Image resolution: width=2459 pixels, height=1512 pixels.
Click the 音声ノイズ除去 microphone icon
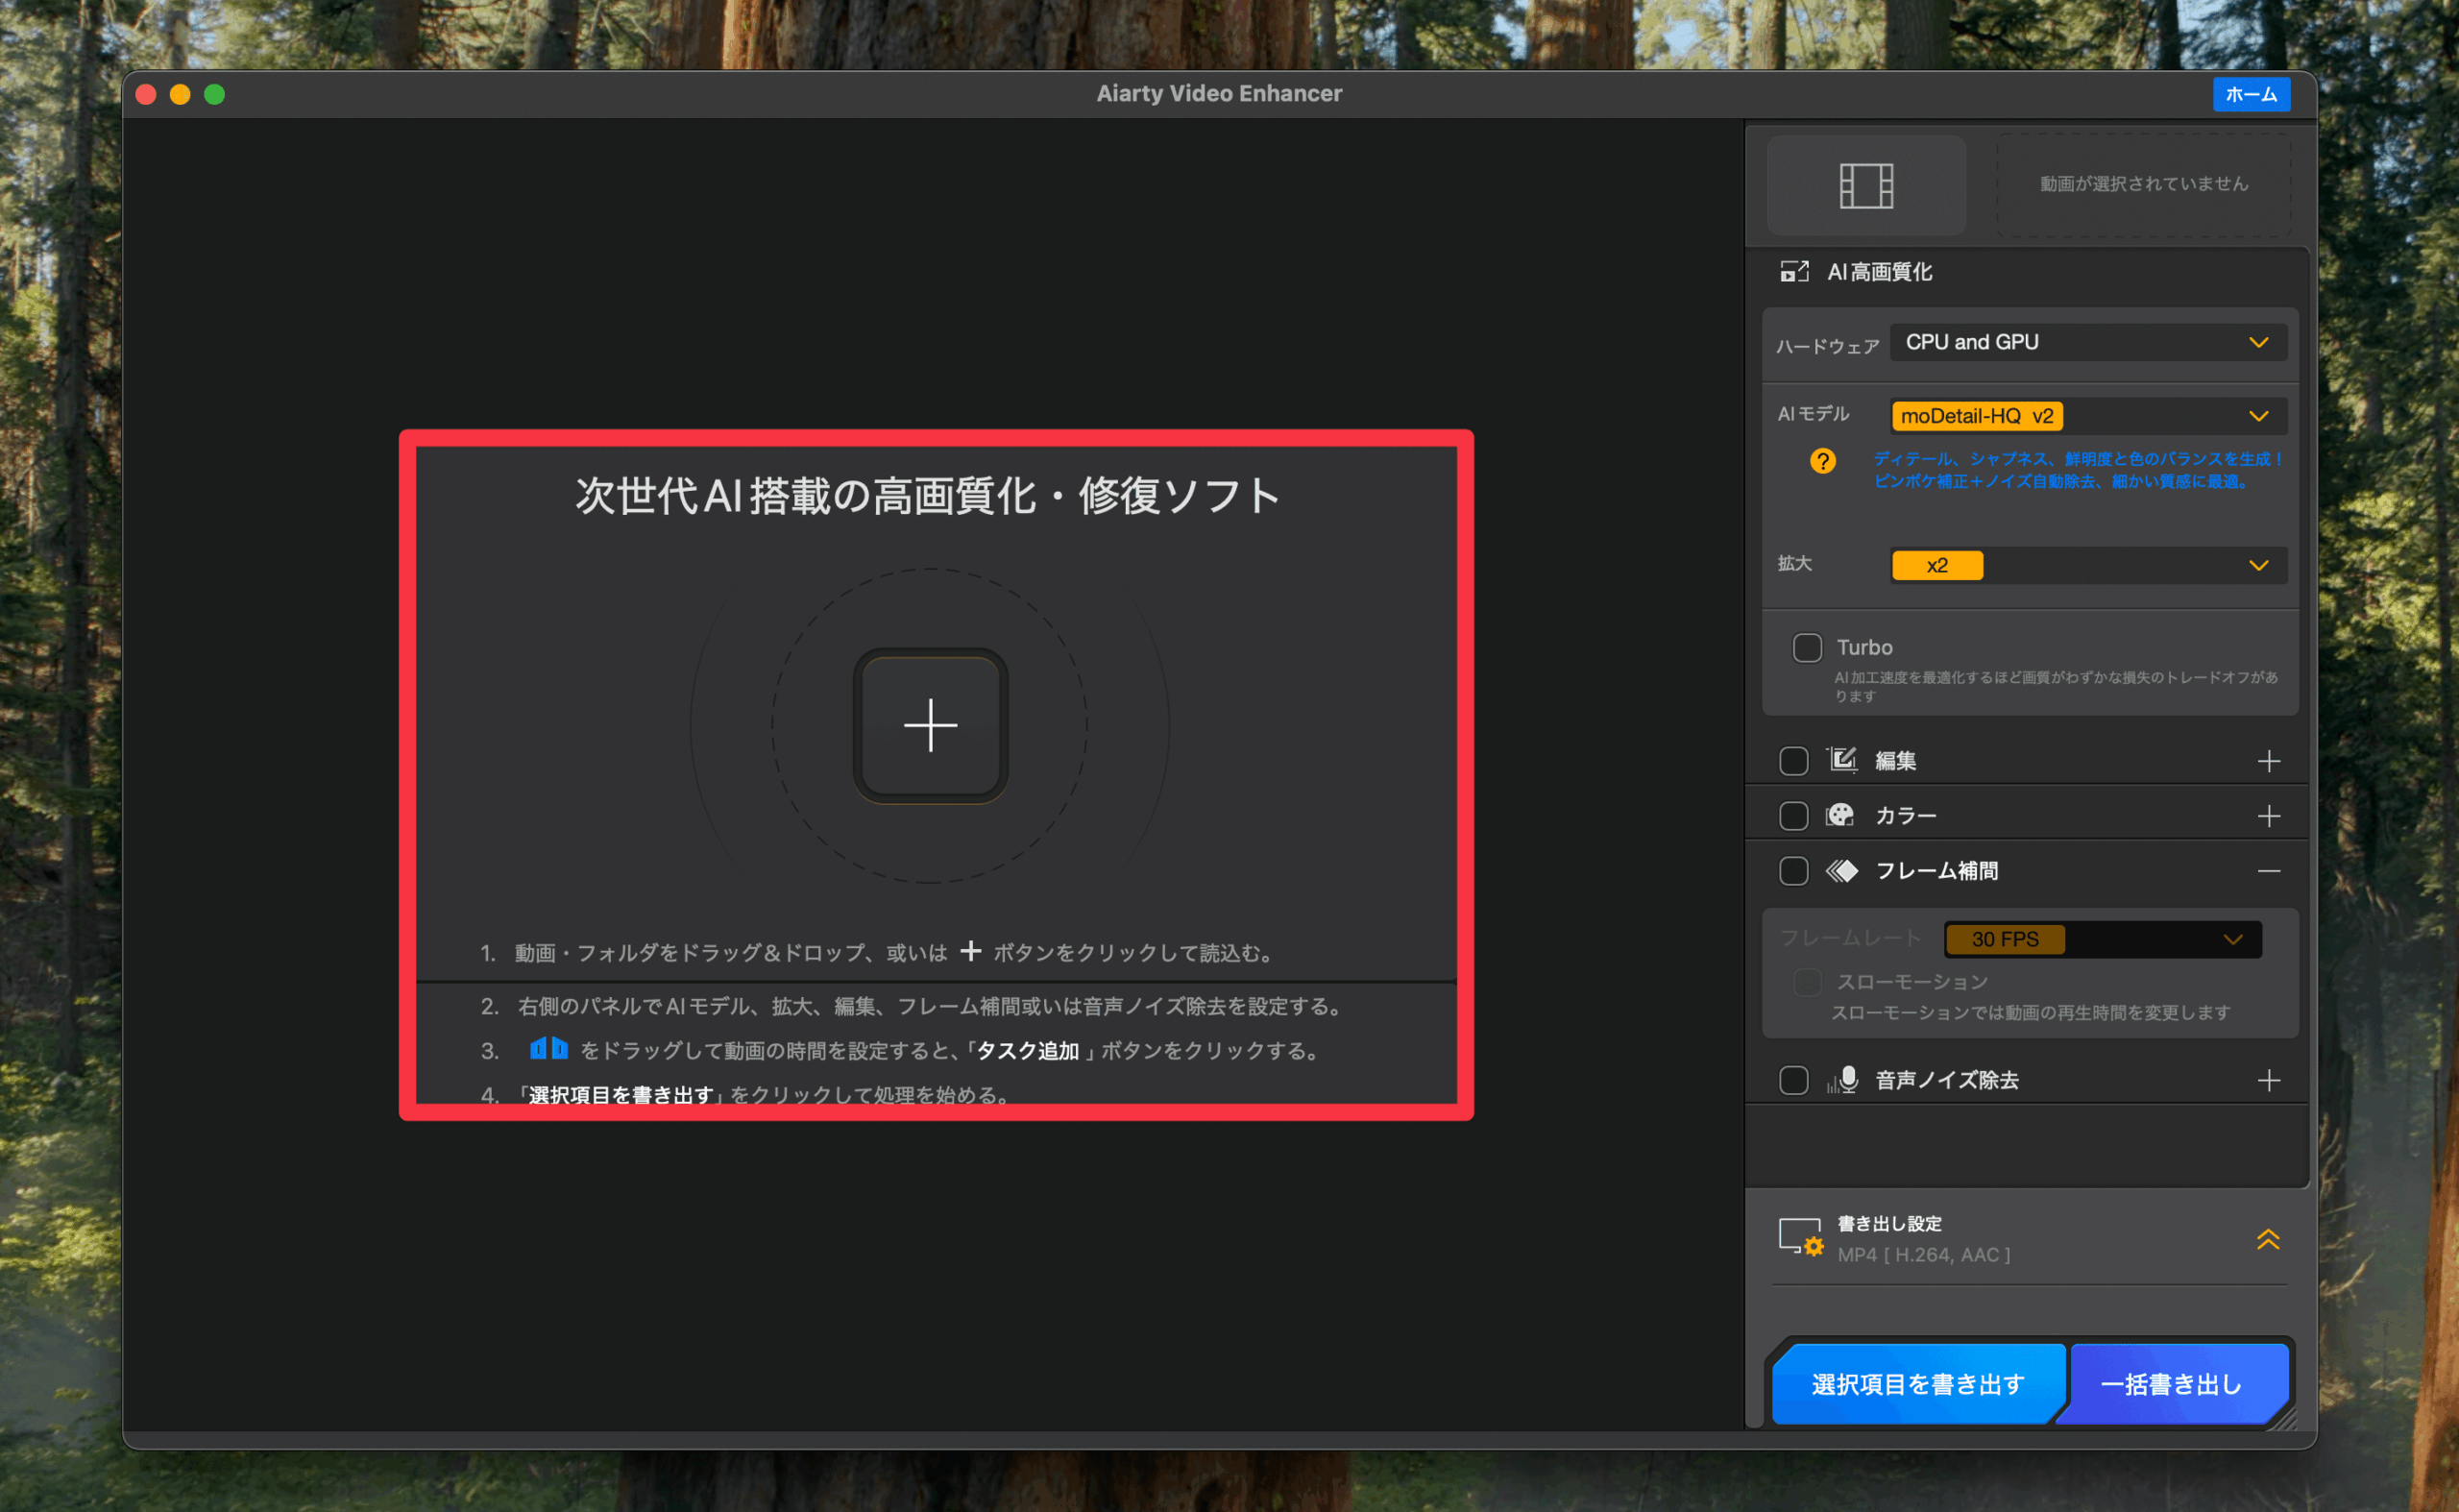(1842, 1079)
